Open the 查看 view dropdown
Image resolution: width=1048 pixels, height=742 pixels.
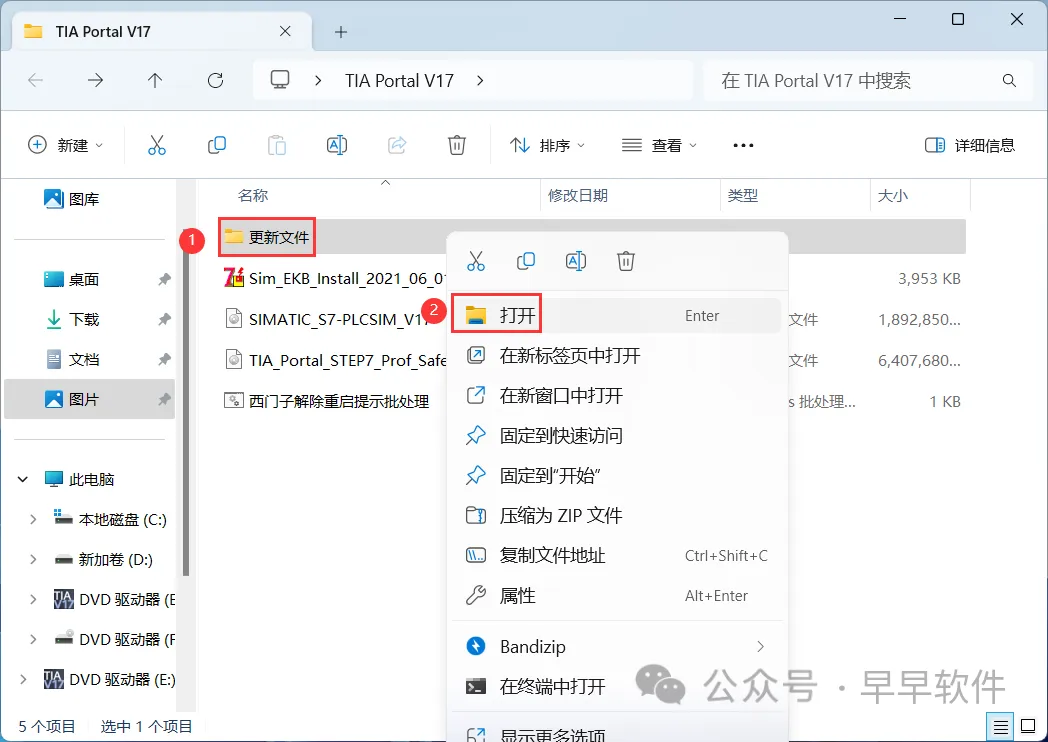pos(659,145)
